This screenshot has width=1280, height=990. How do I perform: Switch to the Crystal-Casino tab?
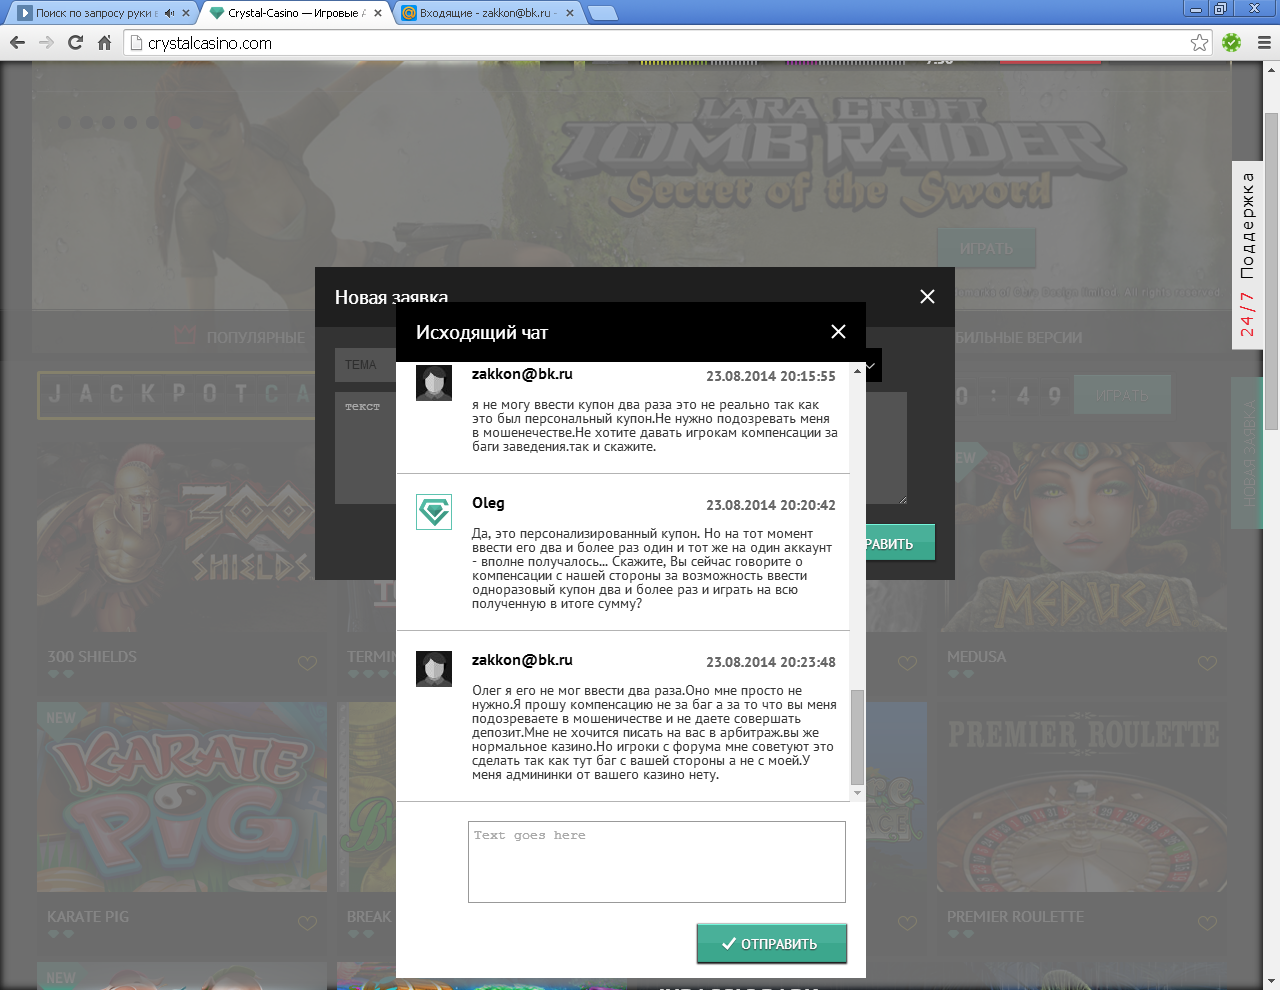tap(295, 13)
